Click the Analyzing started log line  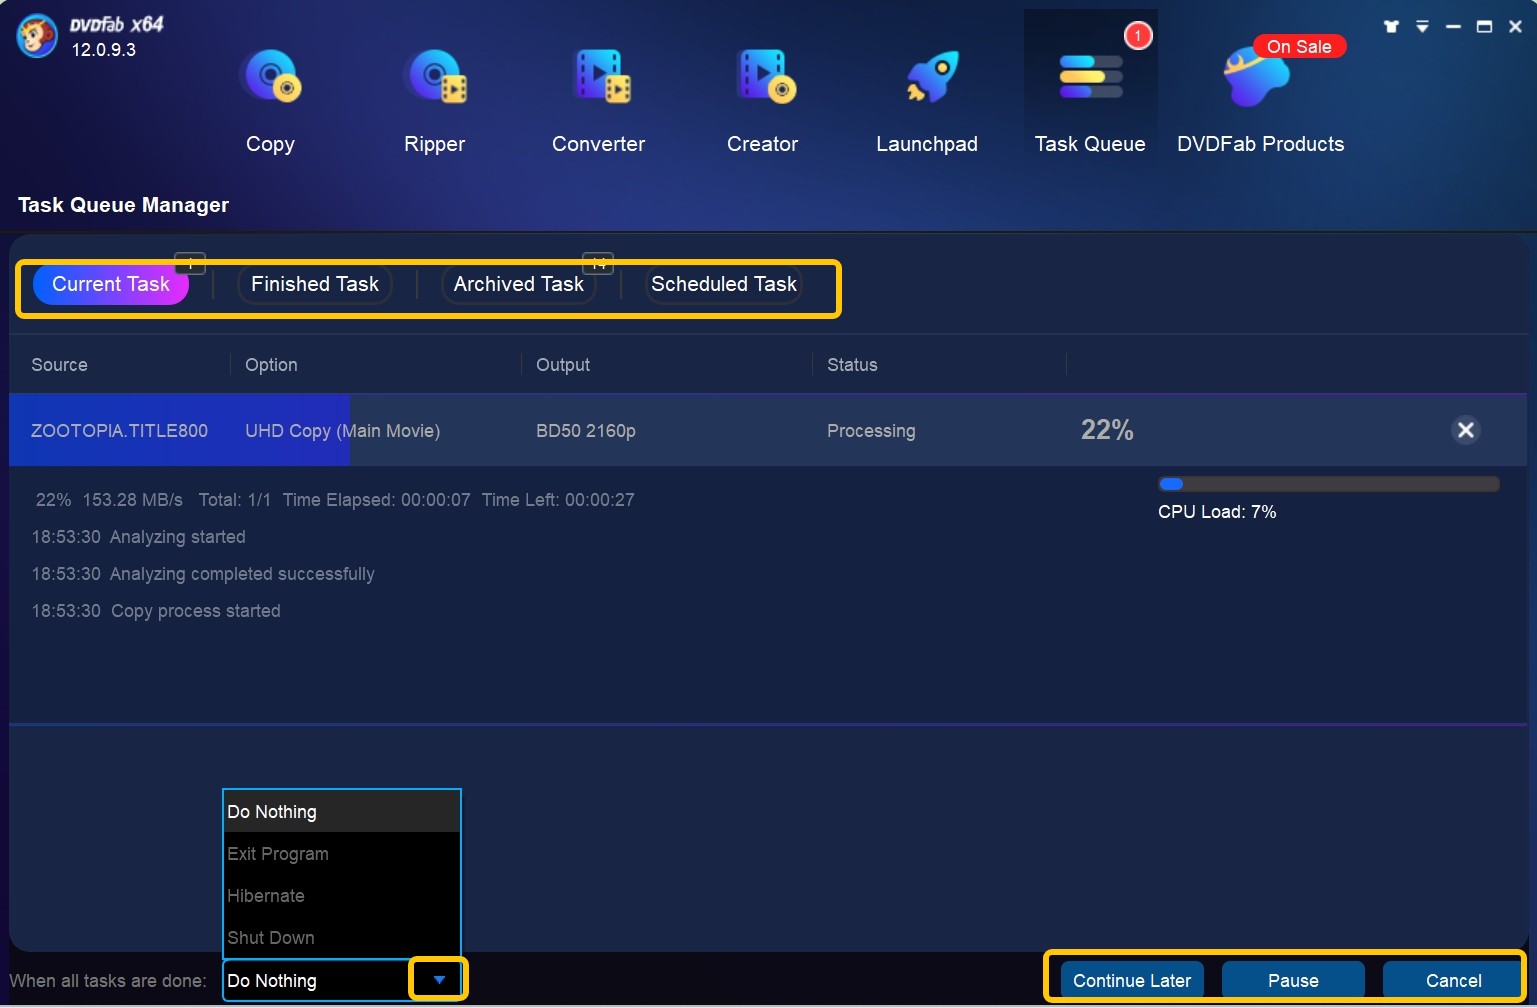138,537
